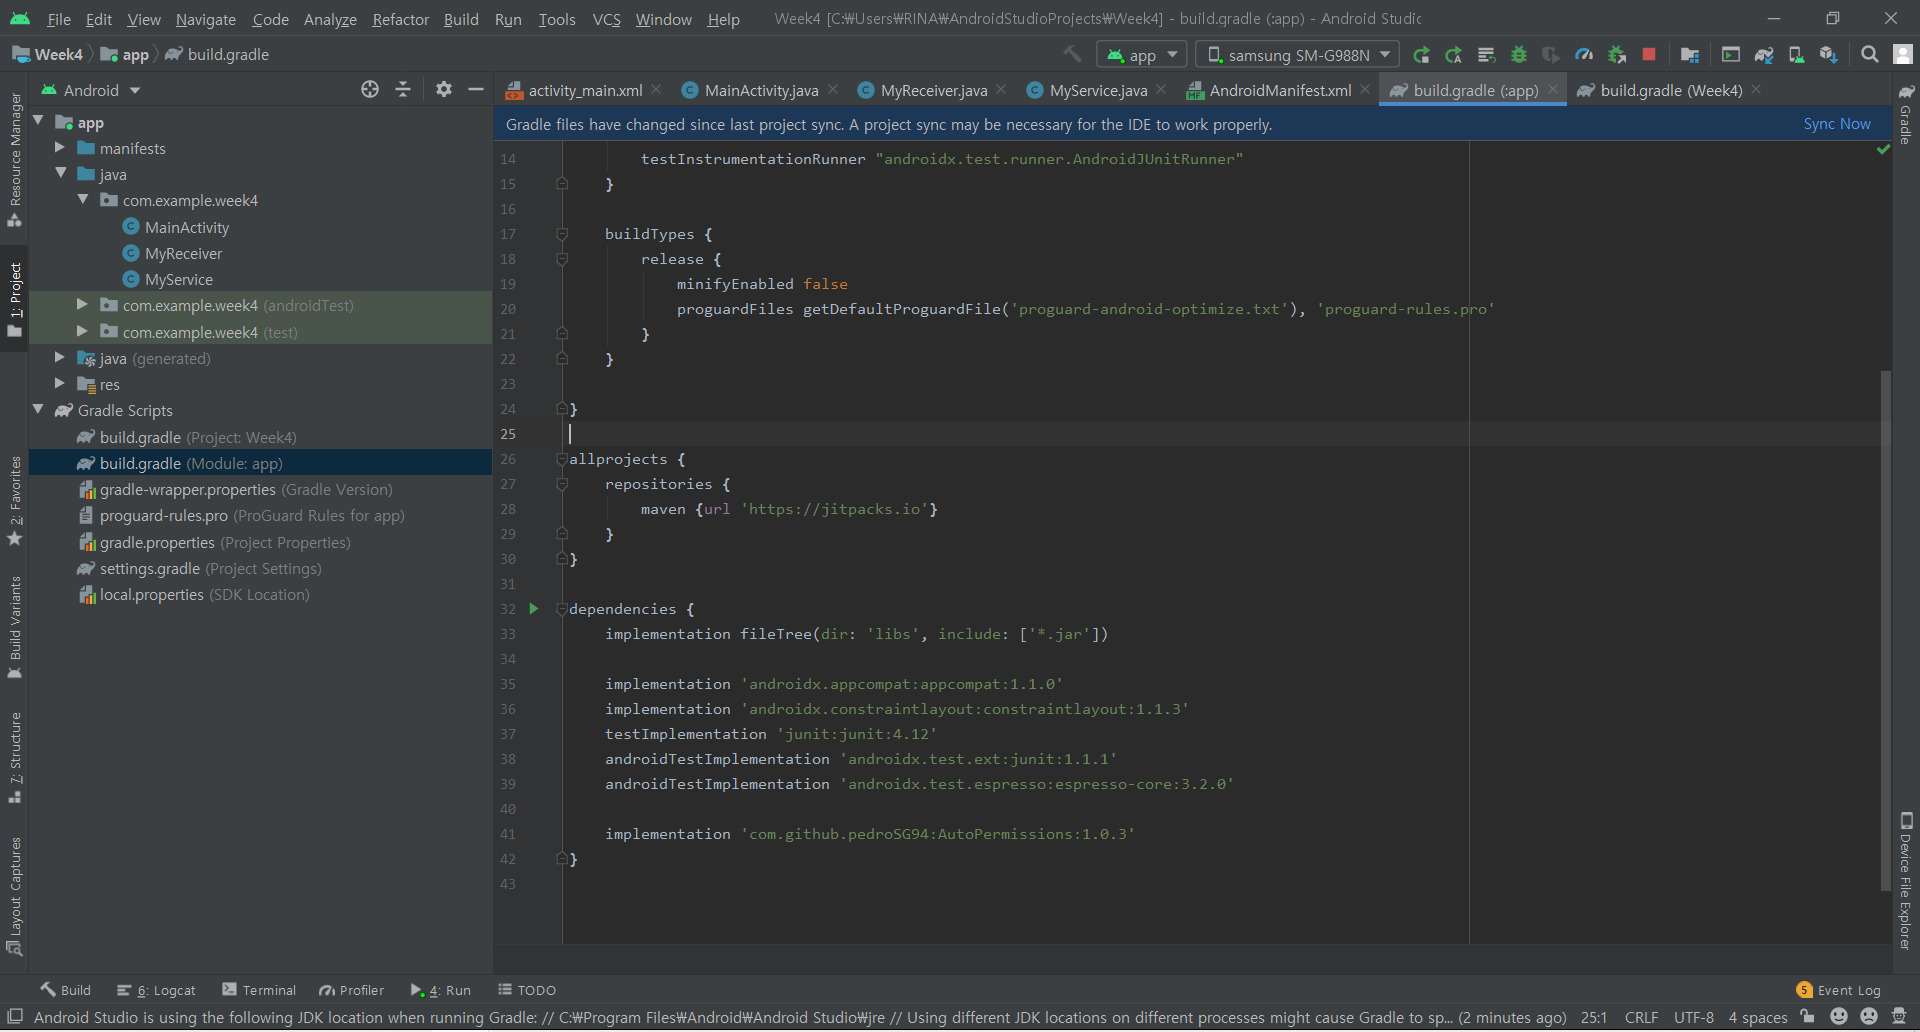
Task: Click the Apply Code Changes icon
Action: [x=1486, y=55]
